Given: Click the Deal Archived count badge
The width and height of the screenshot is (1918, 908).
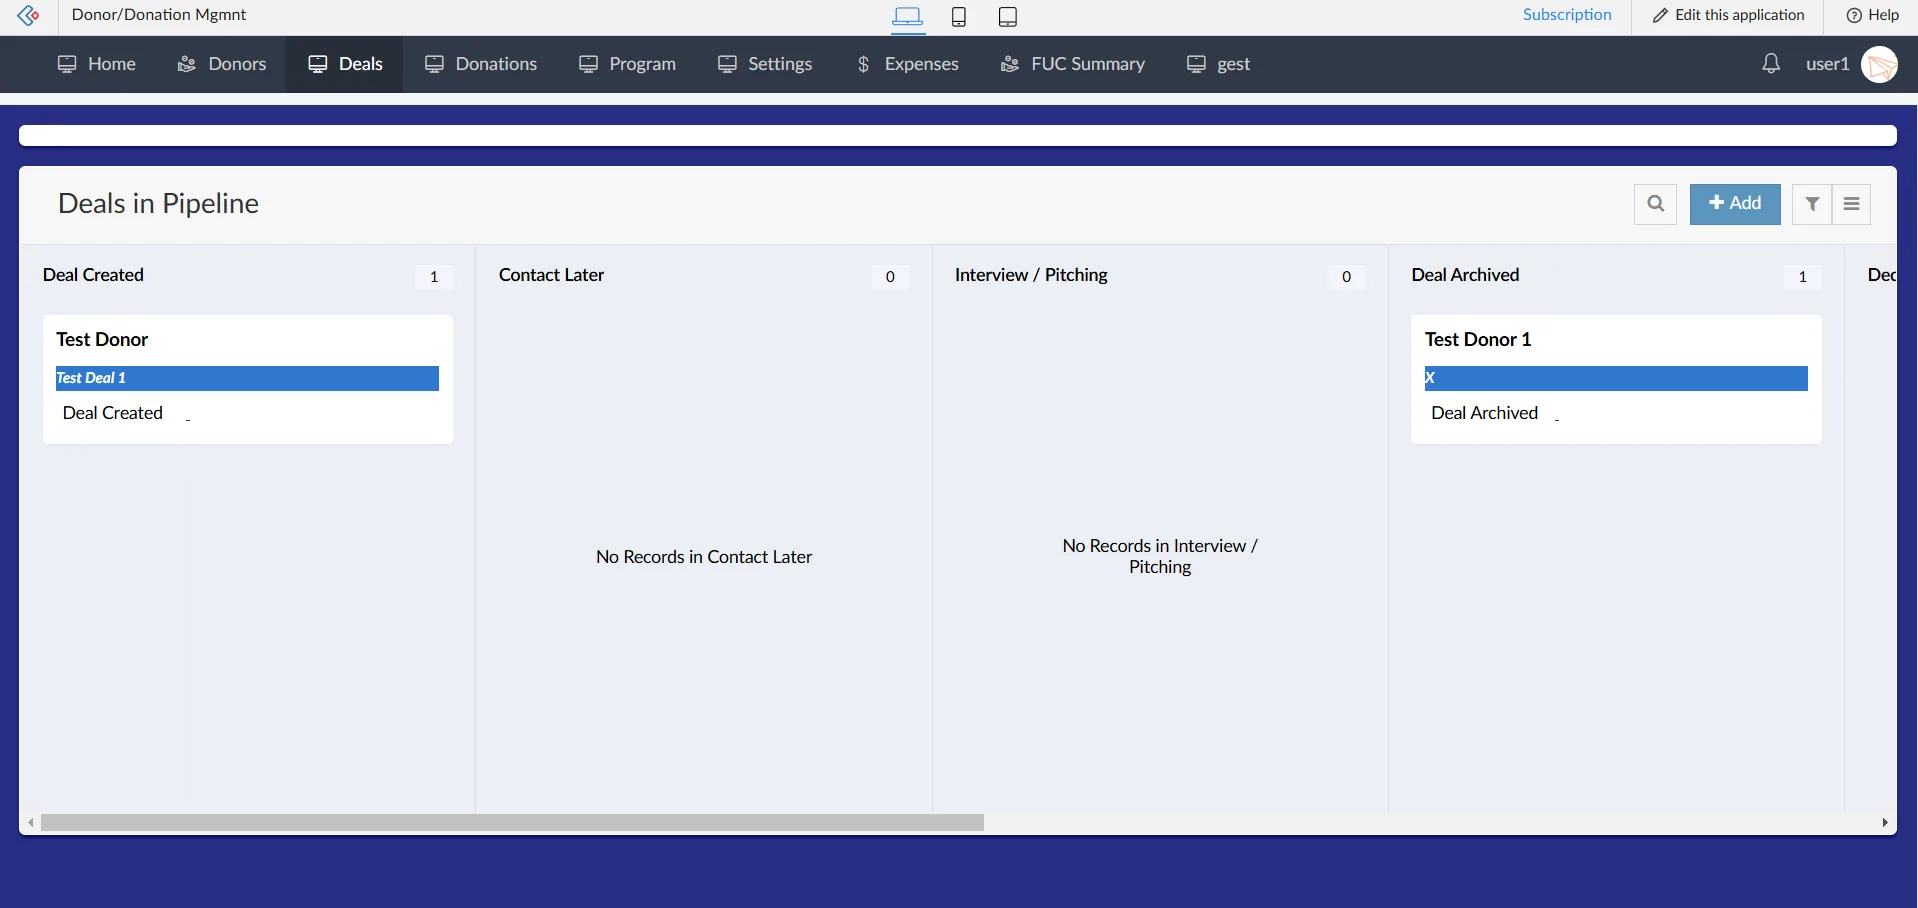Looking at the screenshot, I should [1802, 277].
